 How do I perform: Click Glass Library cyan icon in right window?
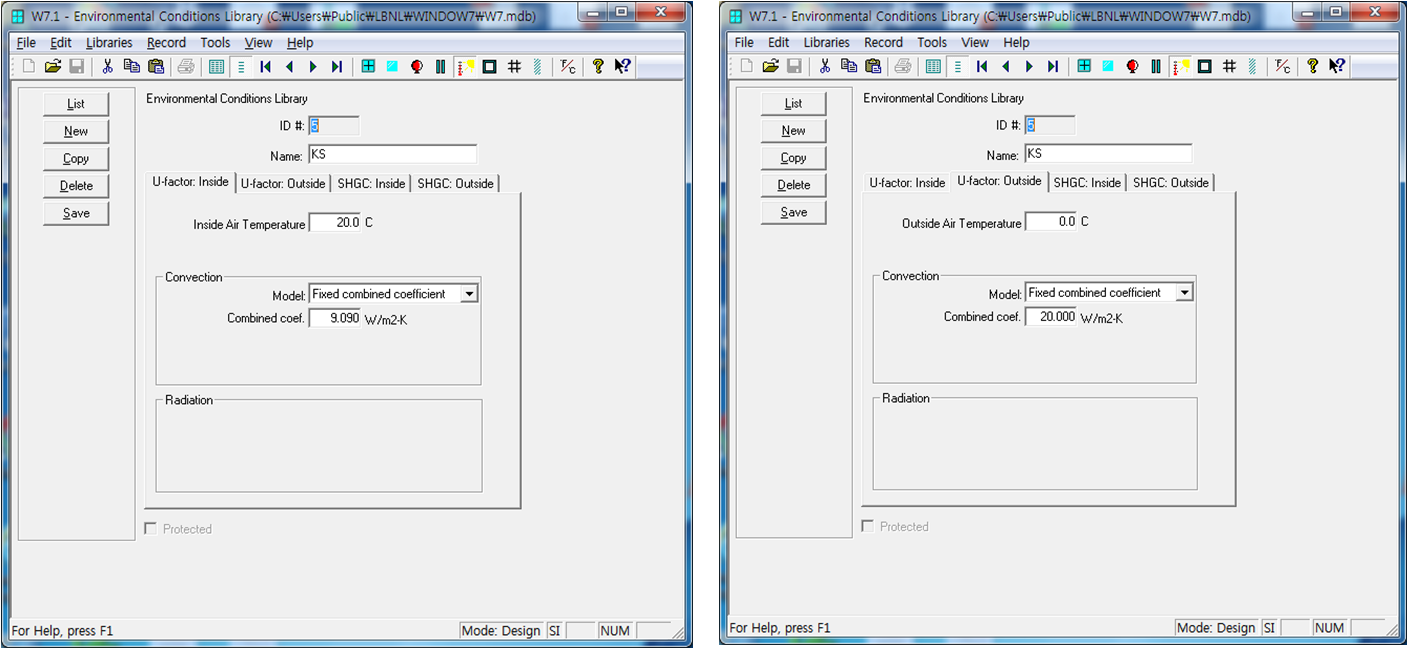click(x=1108, y=67)
